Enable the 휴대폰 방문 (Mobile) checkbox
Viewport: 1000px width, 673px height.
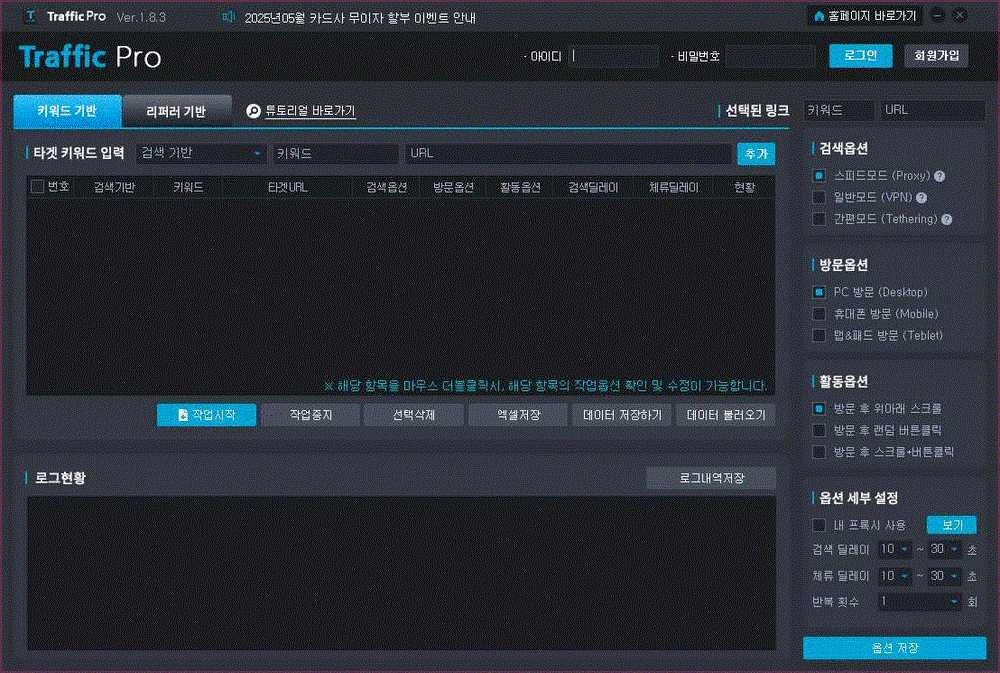[819, 314]
